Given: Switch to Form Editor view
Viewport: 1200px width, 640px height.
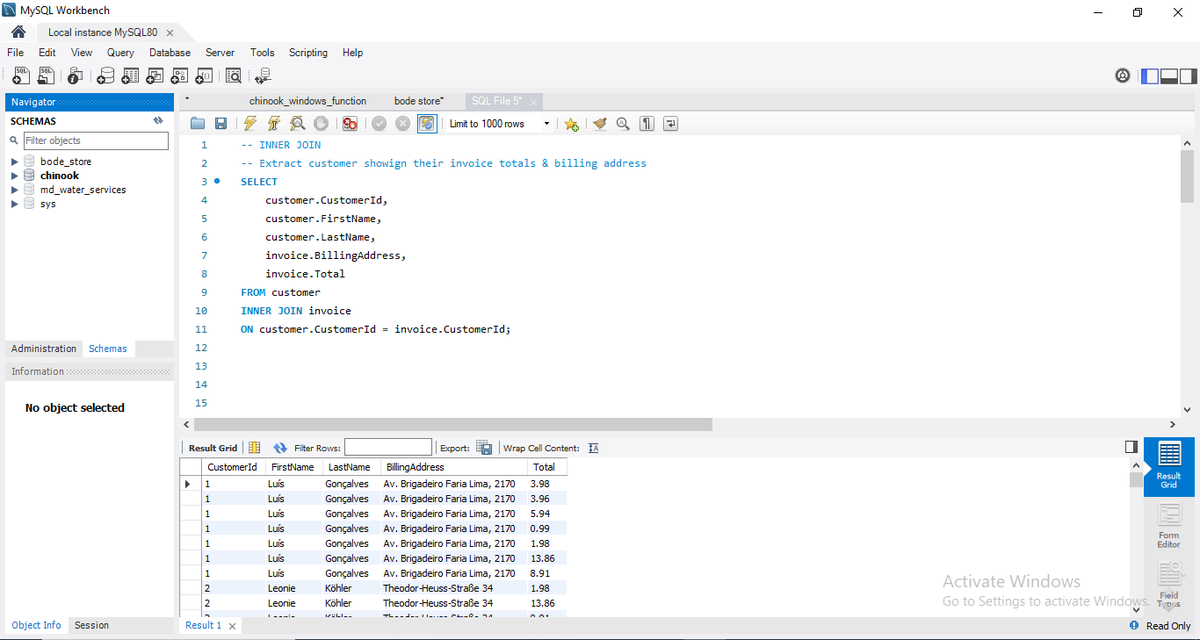Looking at the screenshot, I should point(1169,527).
